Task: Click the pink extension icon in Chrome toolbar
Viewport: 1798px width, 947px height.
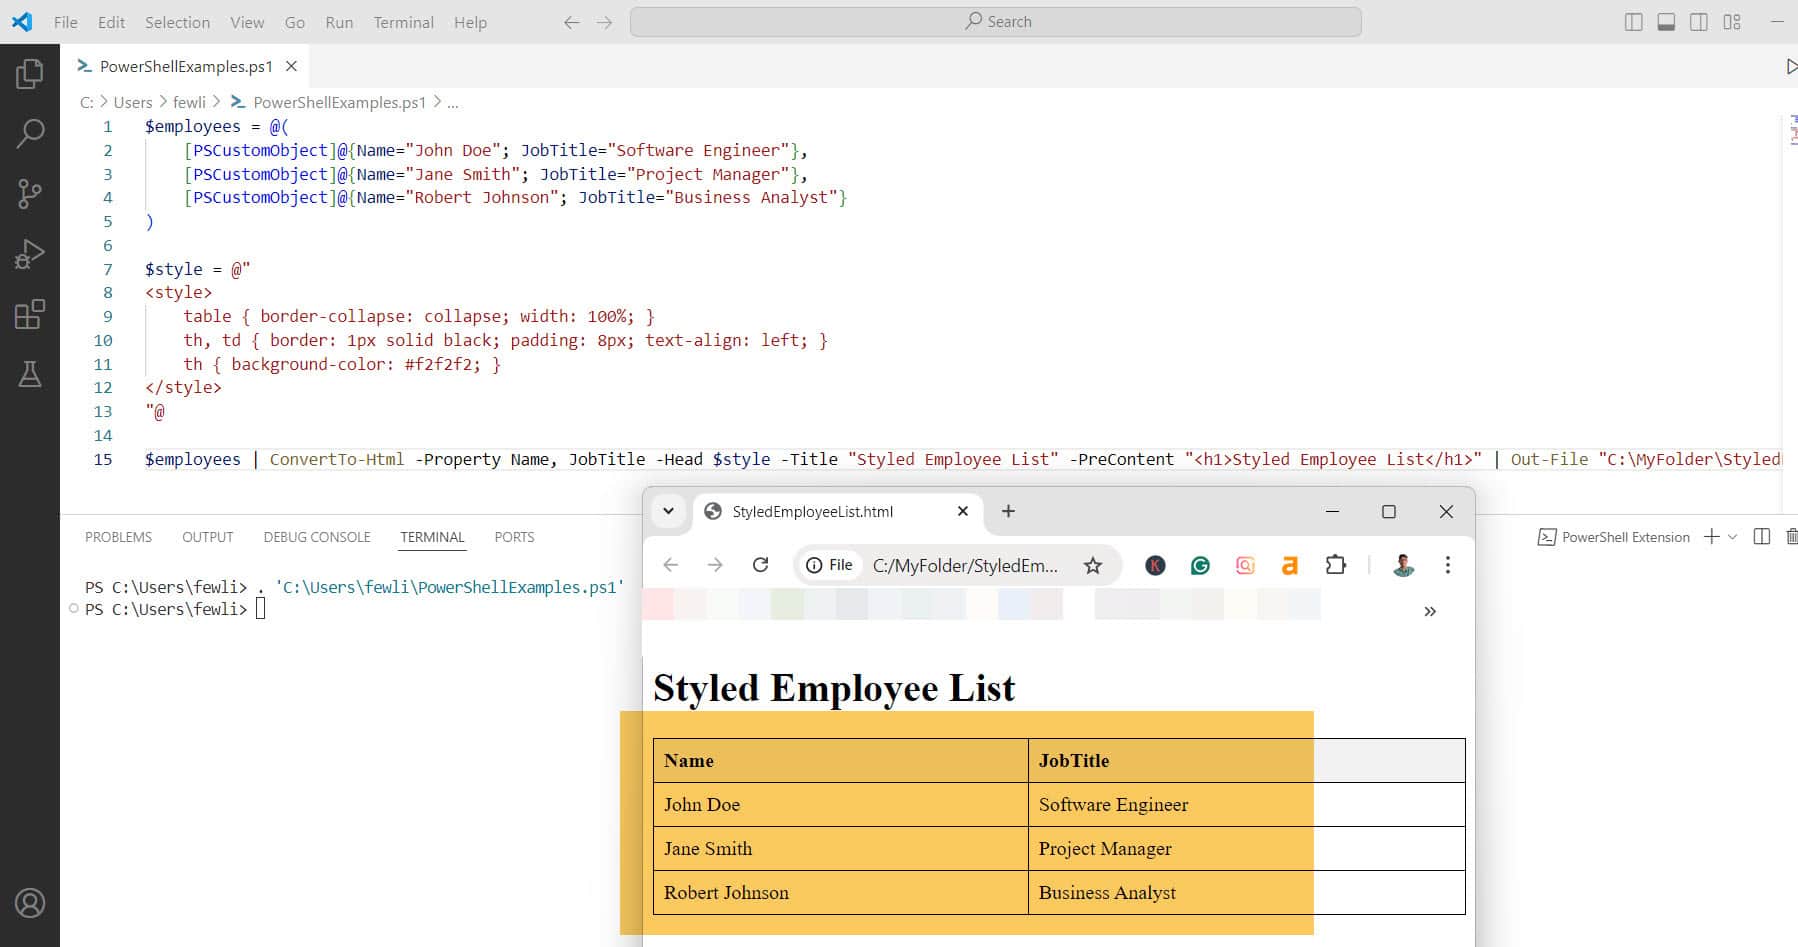Action: coord(1245,566)
